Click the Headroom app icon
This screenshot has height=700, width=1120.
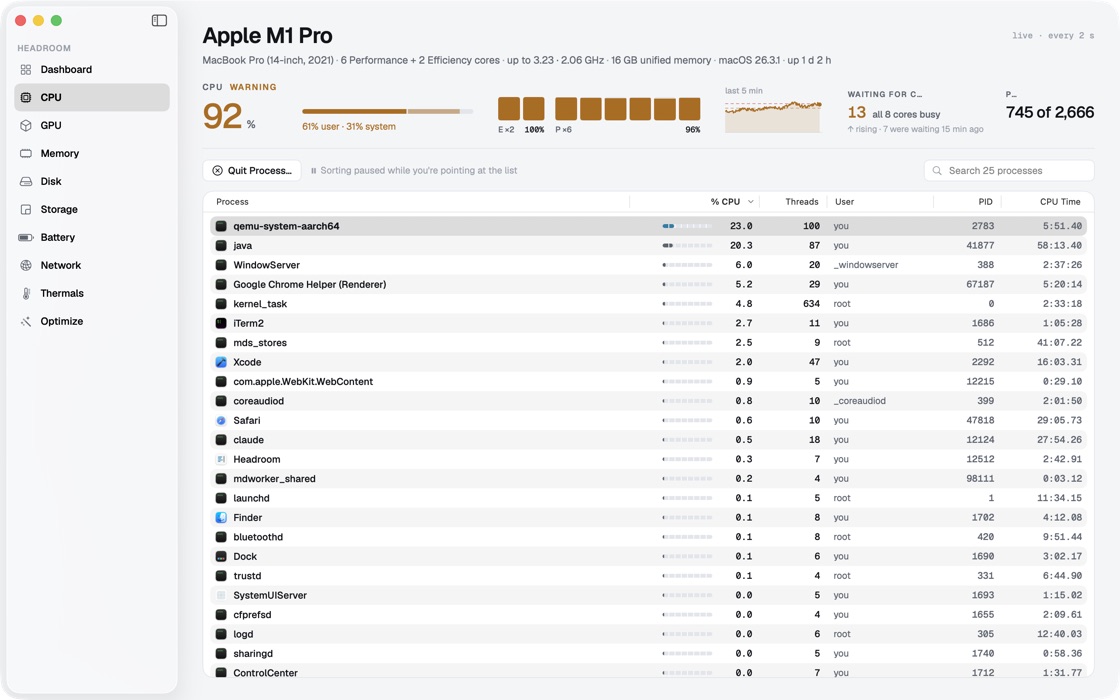point(221,459)
